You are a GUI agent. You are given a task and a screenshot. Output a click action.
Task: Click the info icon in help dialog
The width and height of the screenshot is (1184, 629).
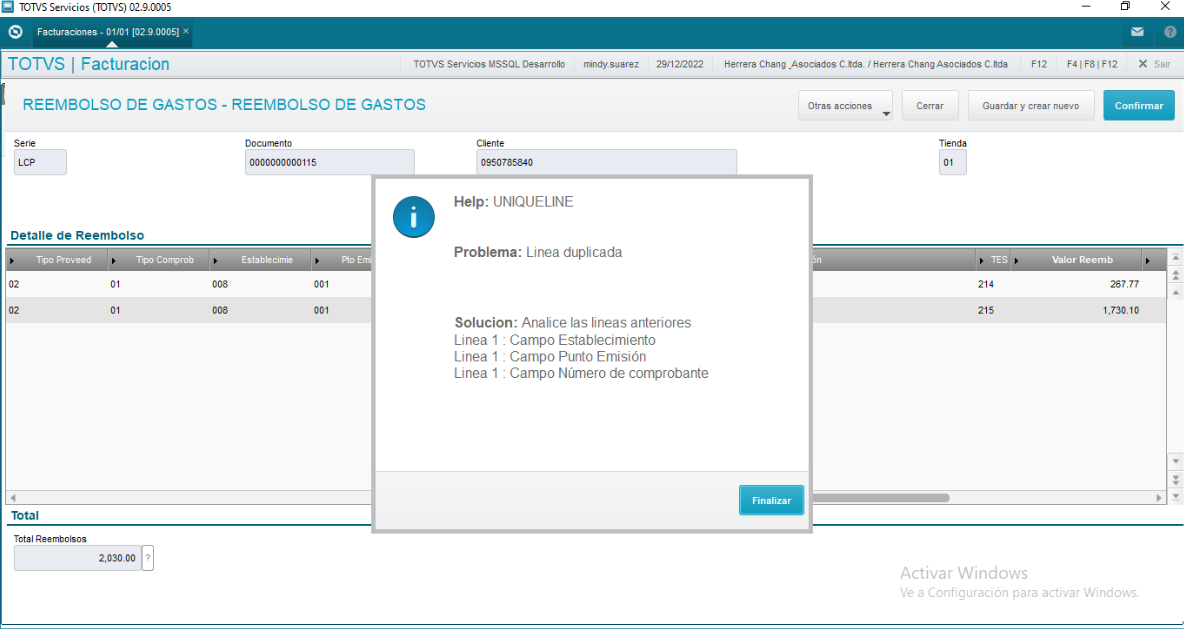point(414,217)
